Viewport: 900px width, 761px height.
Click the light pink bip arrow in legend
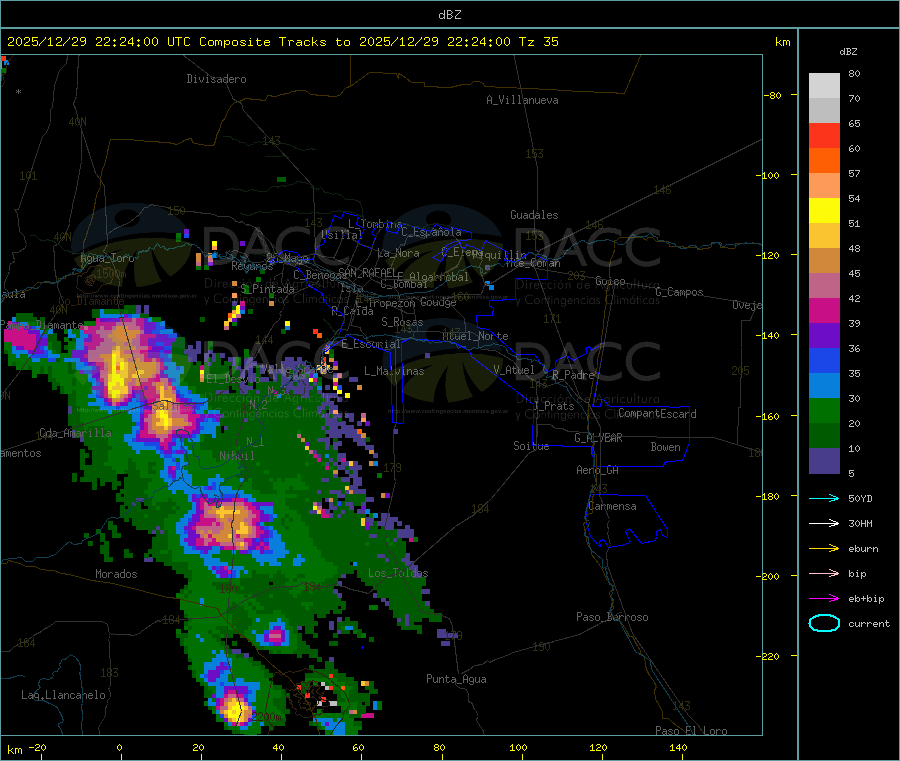click(824, 573)
